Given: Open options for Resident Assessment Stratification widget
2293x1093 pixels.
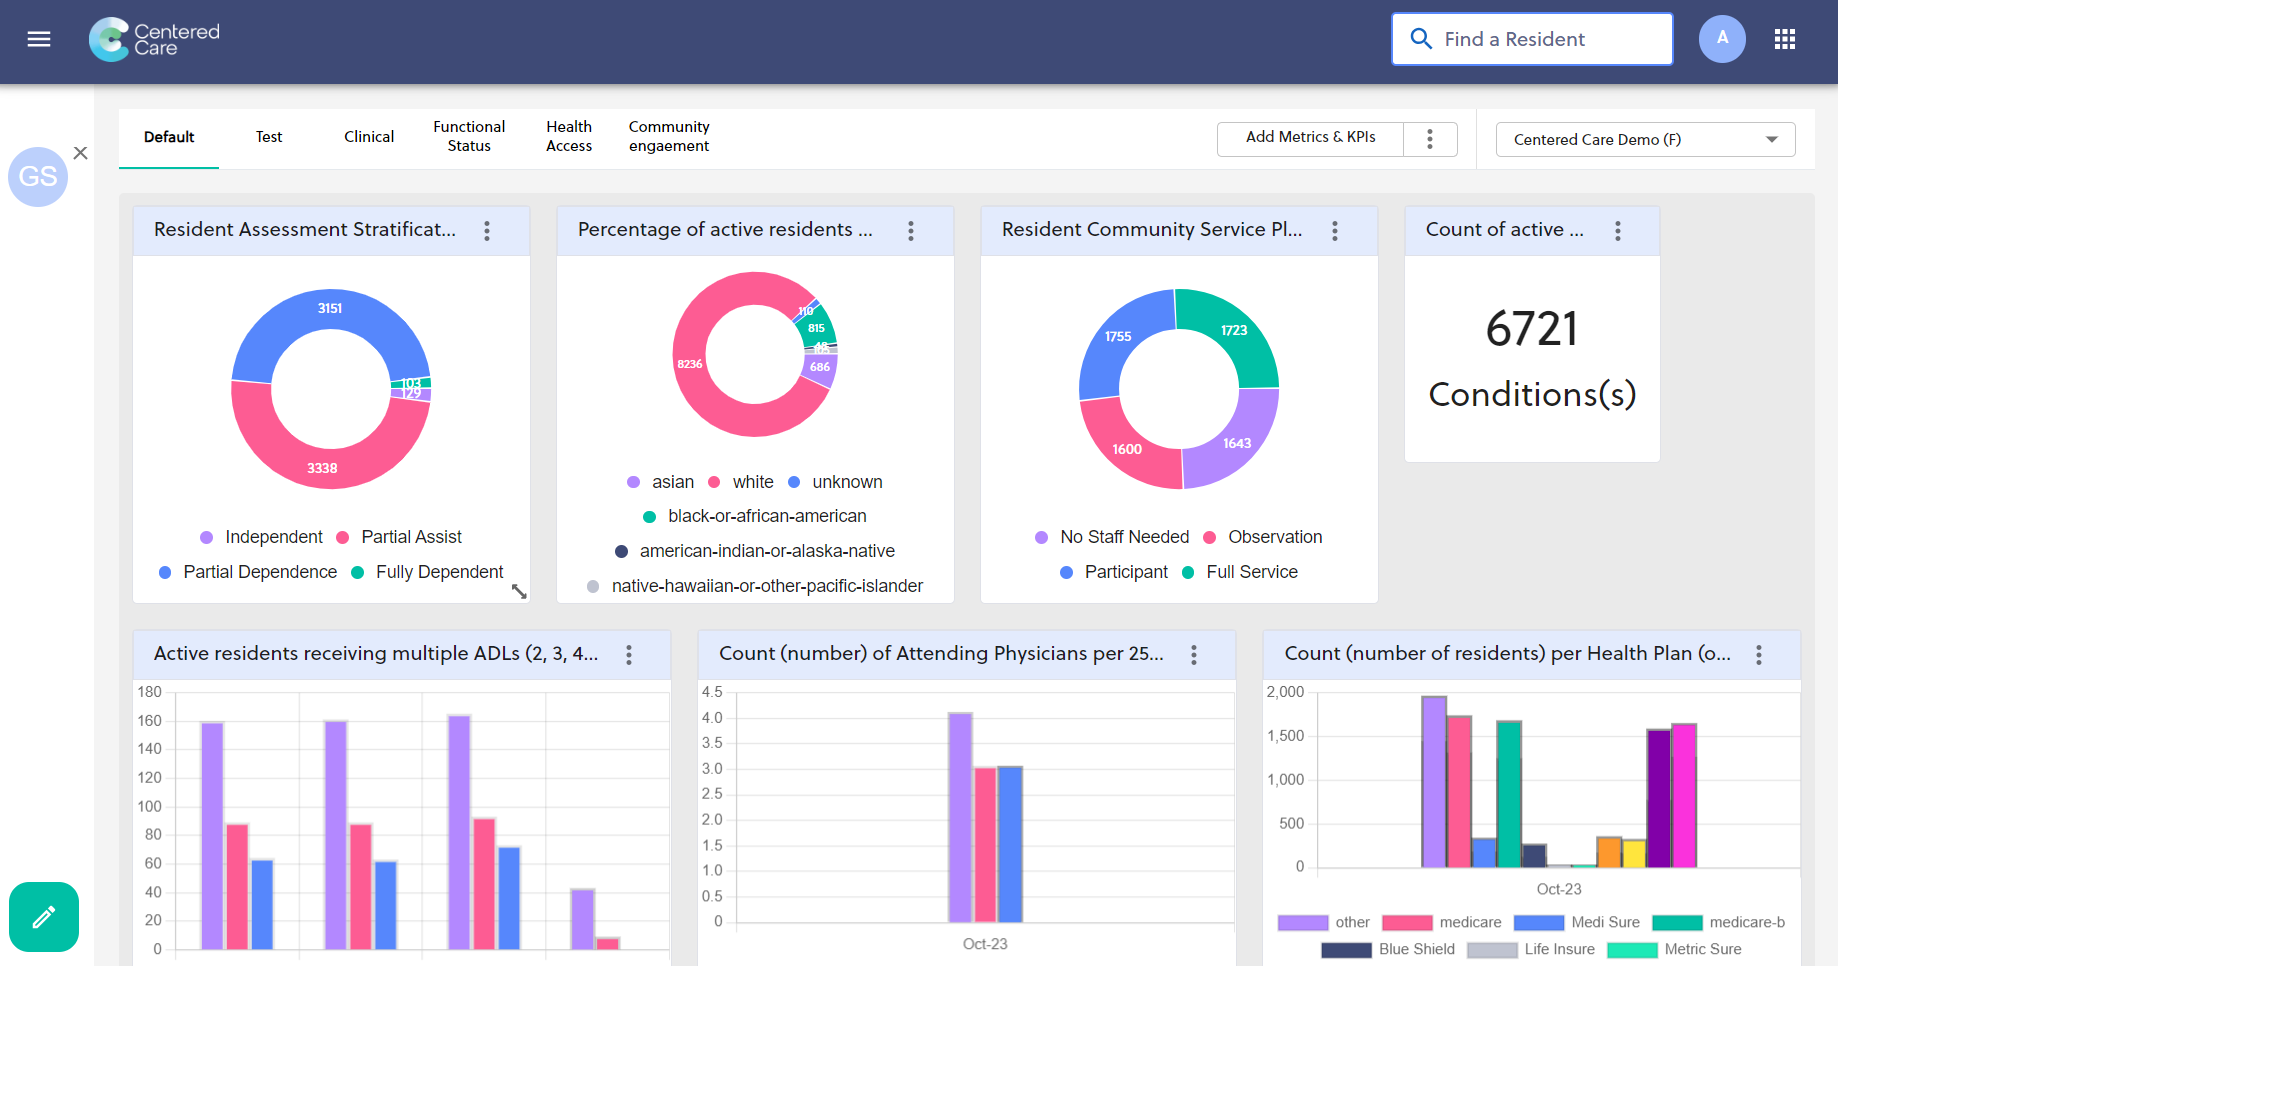Looking at the screenshot, I should pos(487,230).
